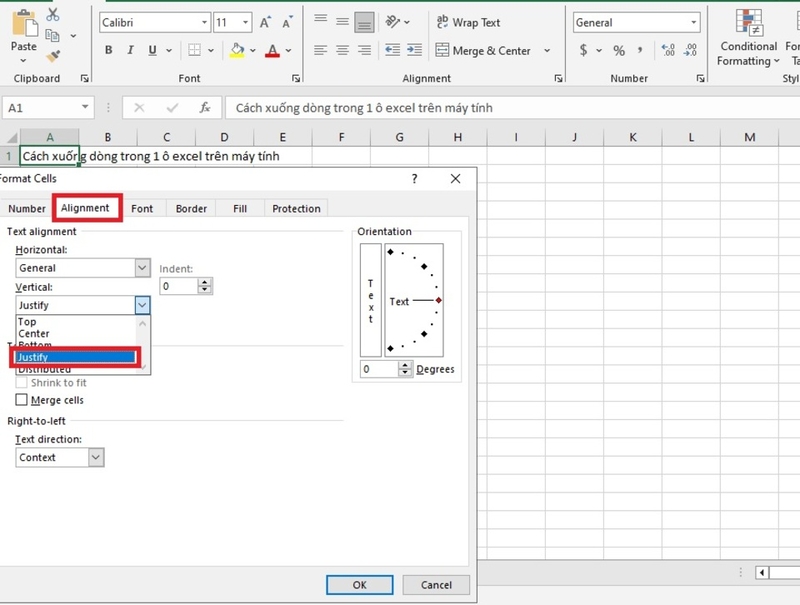Collapse the Vertical alignment dropdown arrow

[x=142, y=305]
